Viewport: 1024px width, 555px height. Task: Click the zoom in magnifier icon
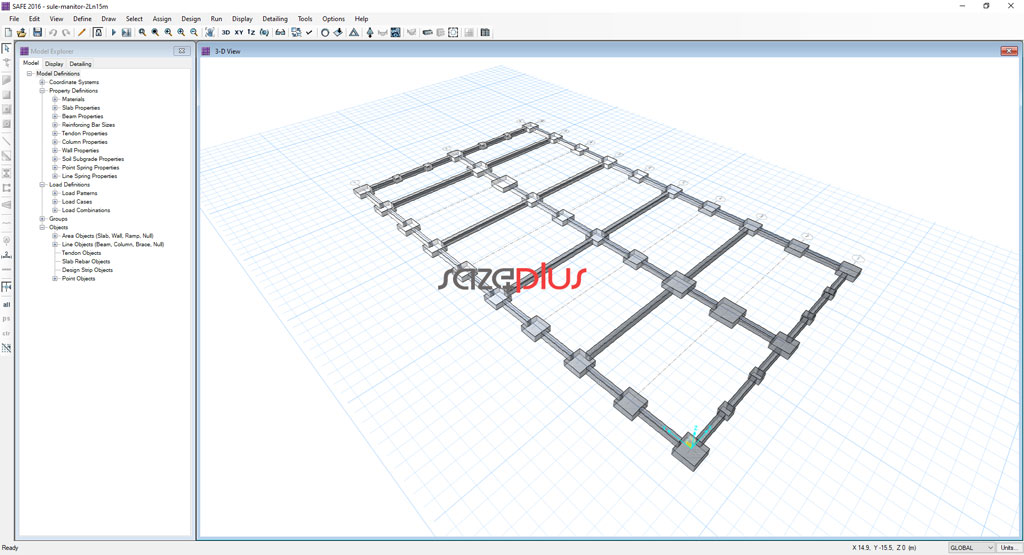pyautogui.click(x=181, y=32)
